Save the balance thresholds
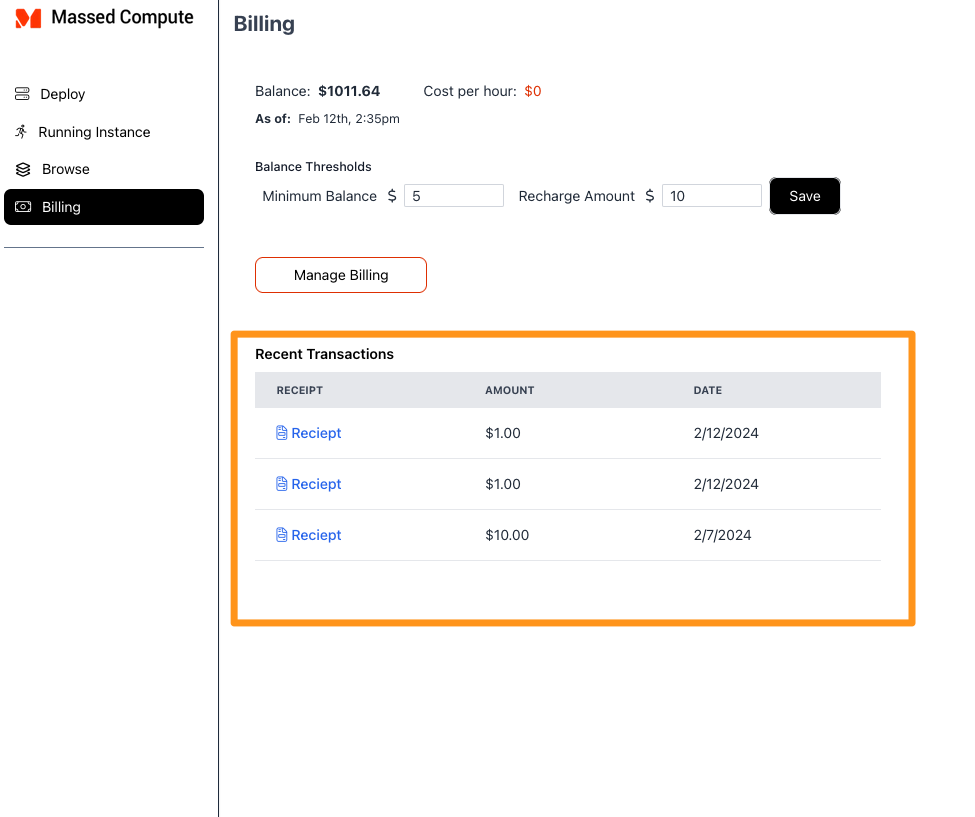This screenshot has width=975, height=817. [805, 196]
